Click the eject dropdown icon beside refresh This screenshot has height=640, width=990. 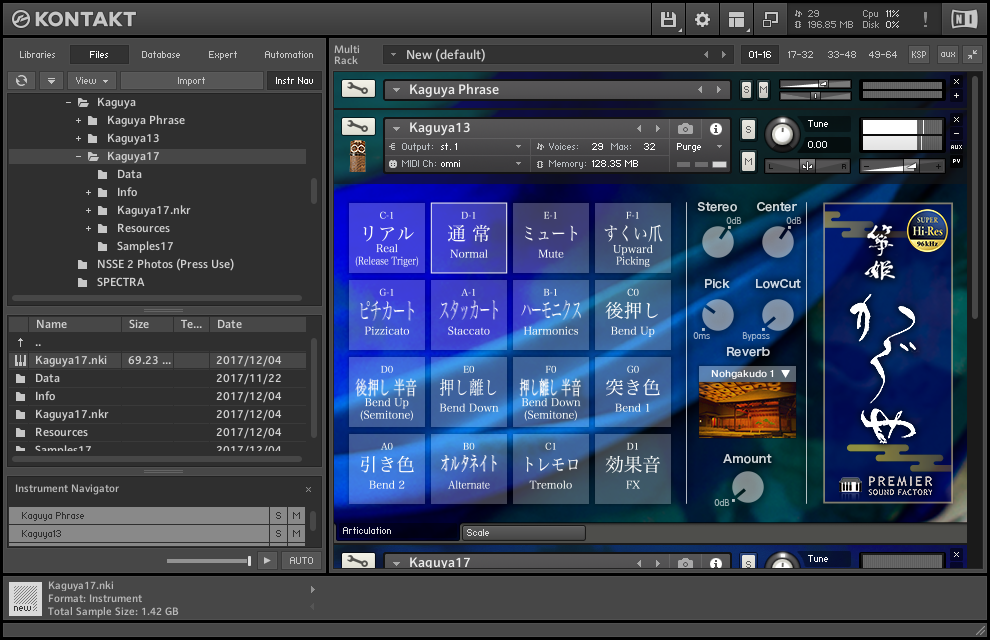[x=51, y=81]
